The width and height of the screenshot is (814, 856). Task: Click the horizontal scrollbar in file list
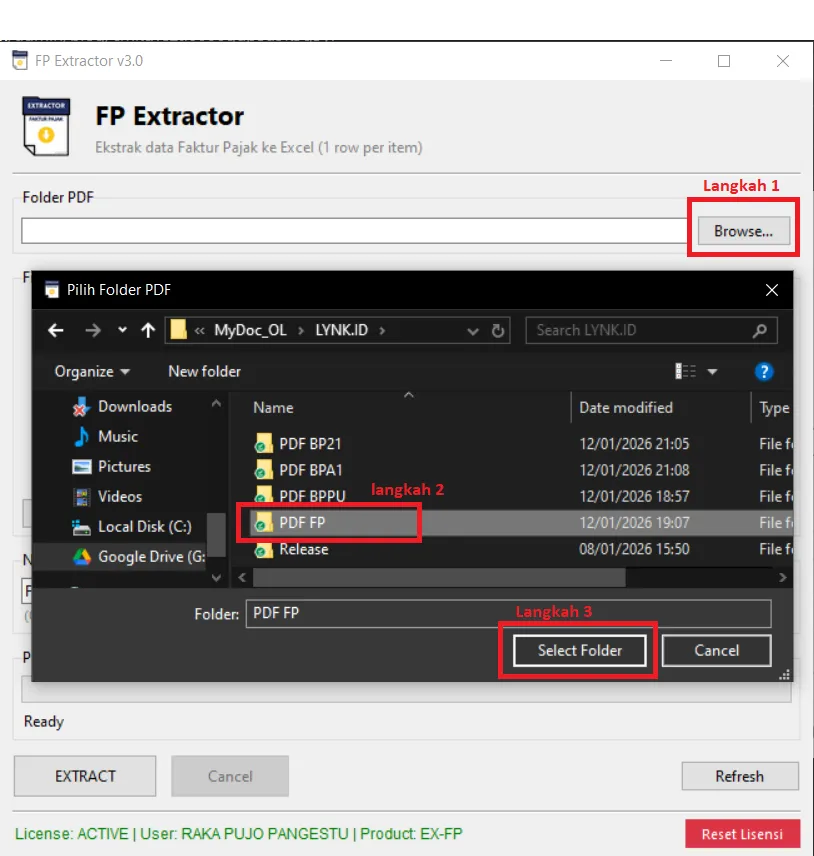[x=438, y=578]
